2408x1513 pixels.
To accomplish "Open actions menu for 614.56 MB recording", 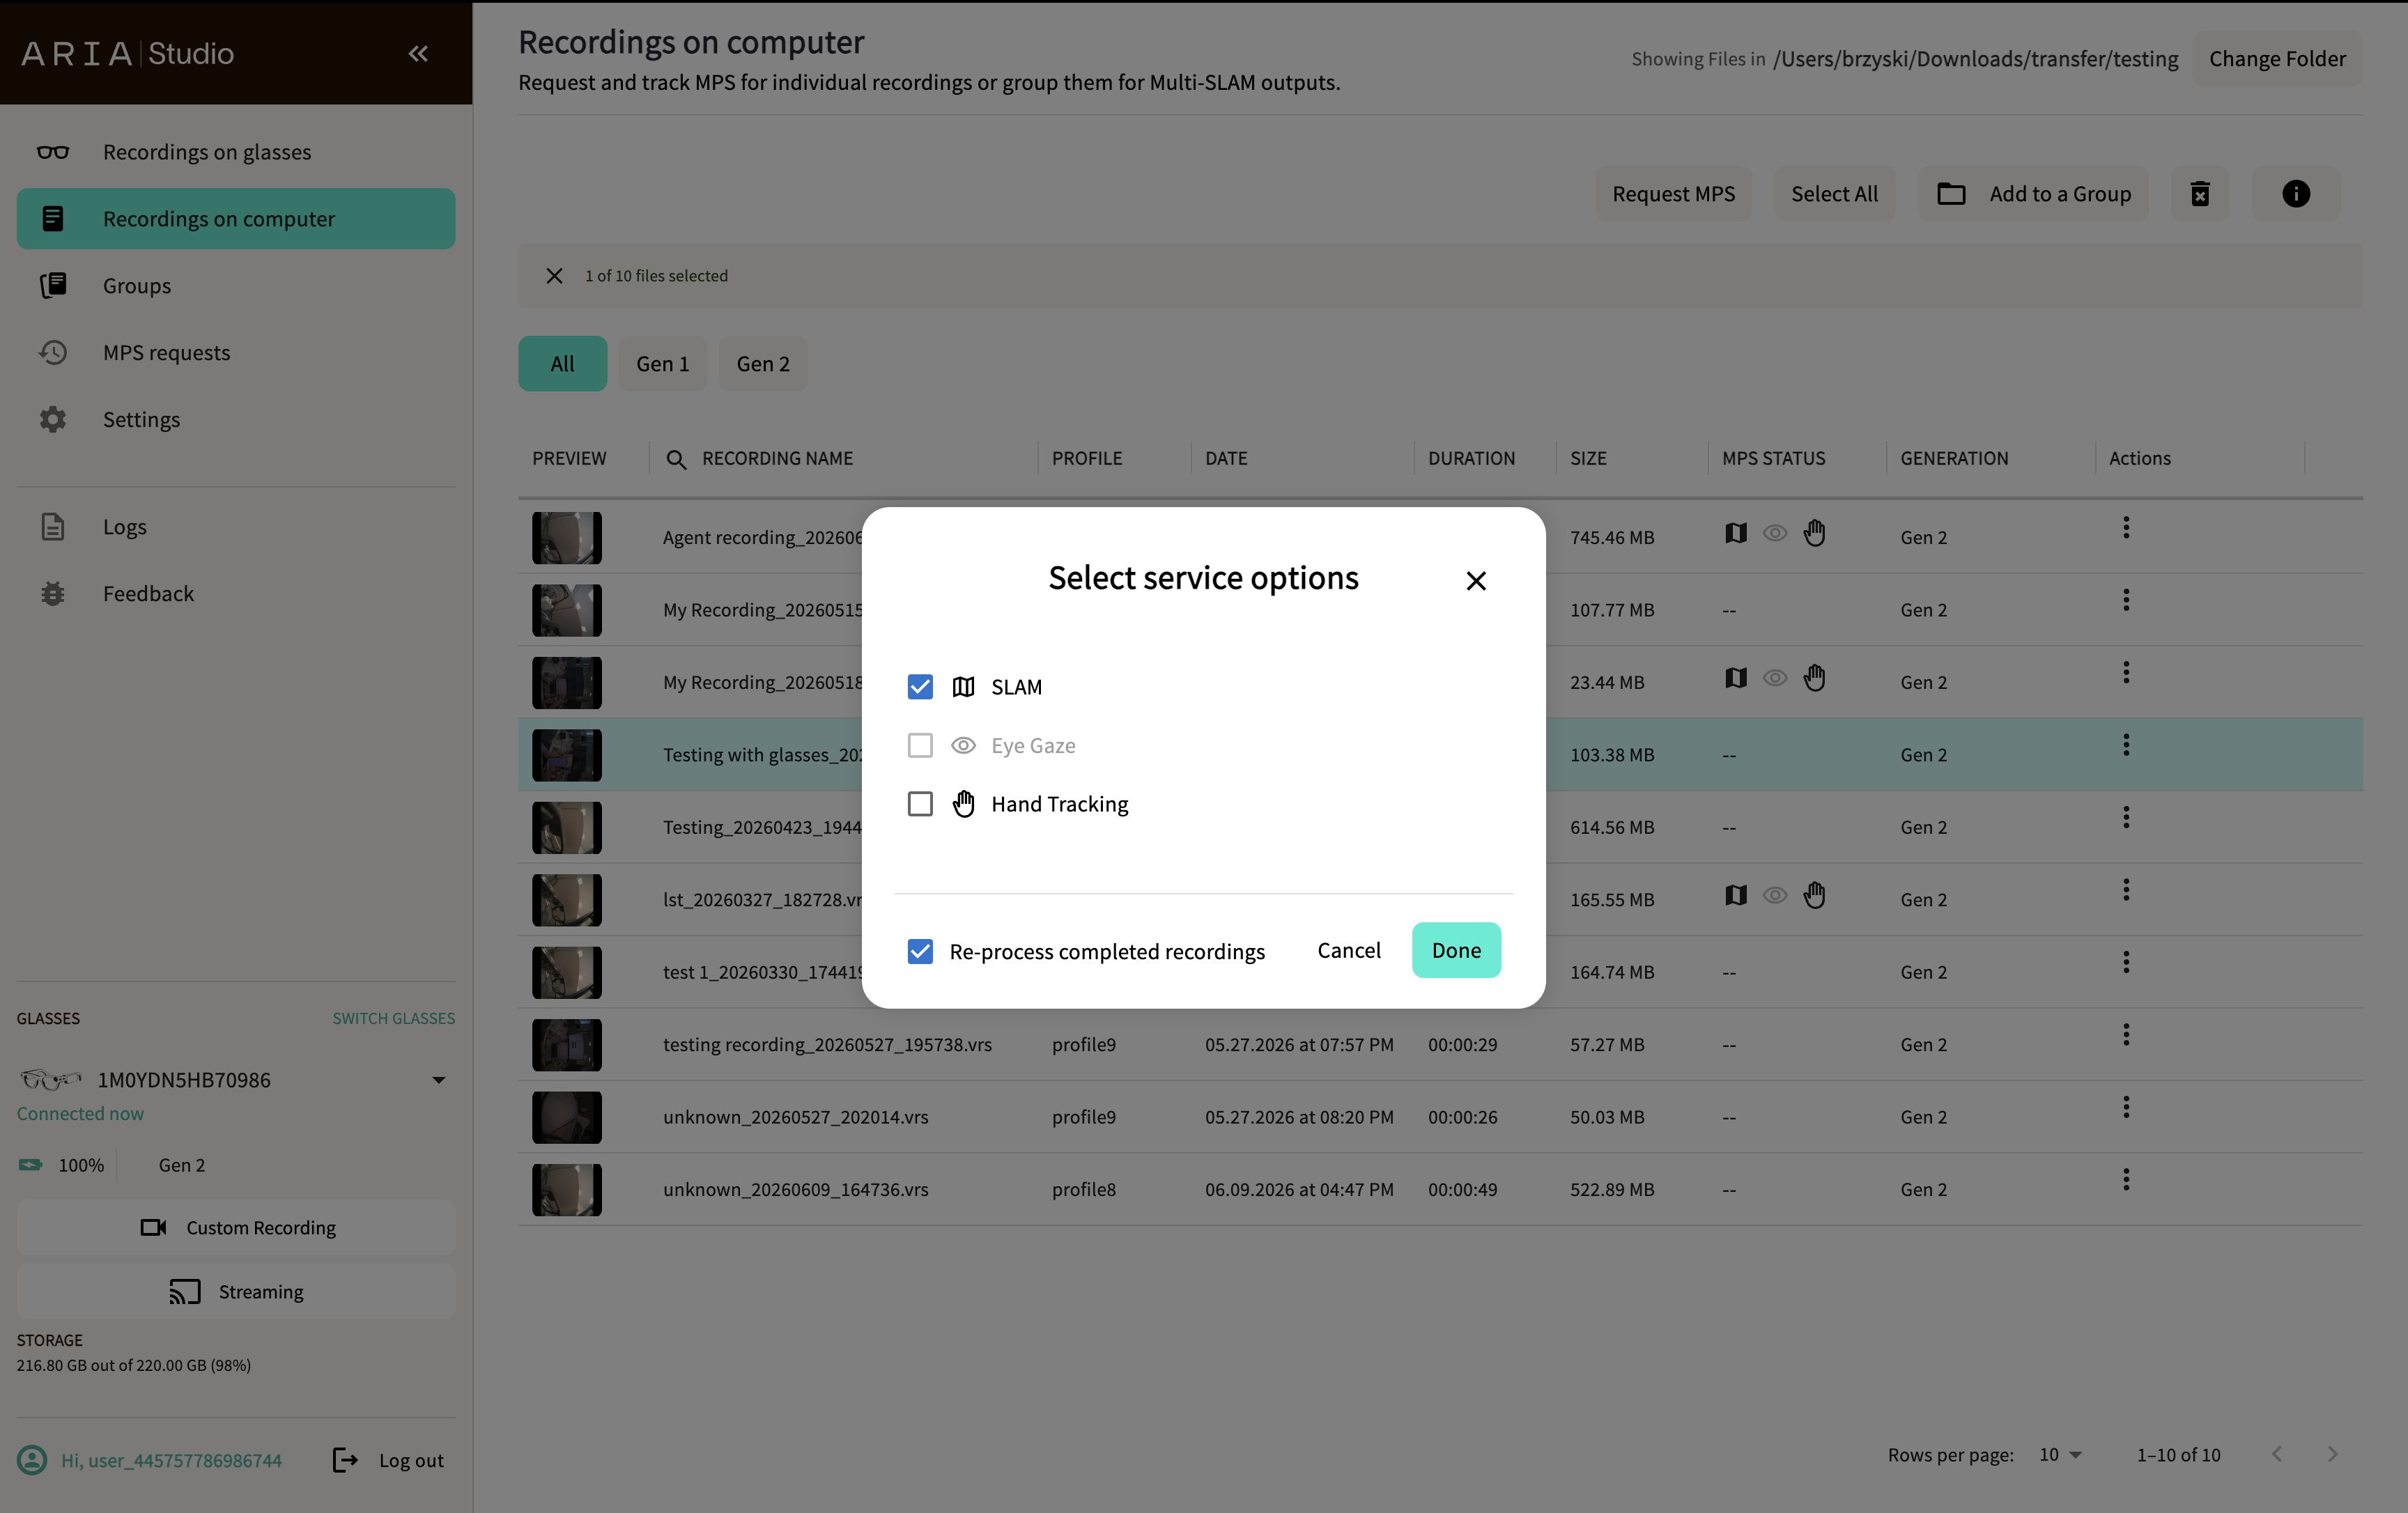I will 2126,818.
